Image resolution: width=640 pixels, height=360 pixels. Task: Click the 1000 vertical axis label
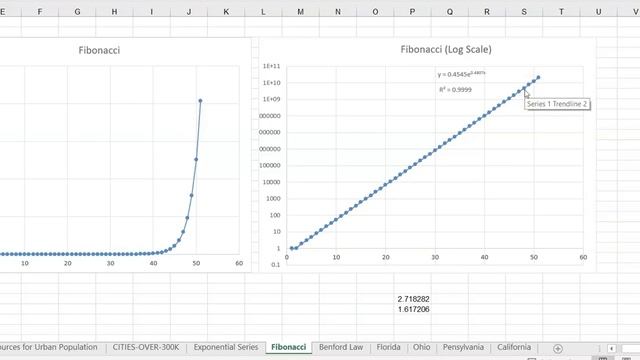coord(273,198)
